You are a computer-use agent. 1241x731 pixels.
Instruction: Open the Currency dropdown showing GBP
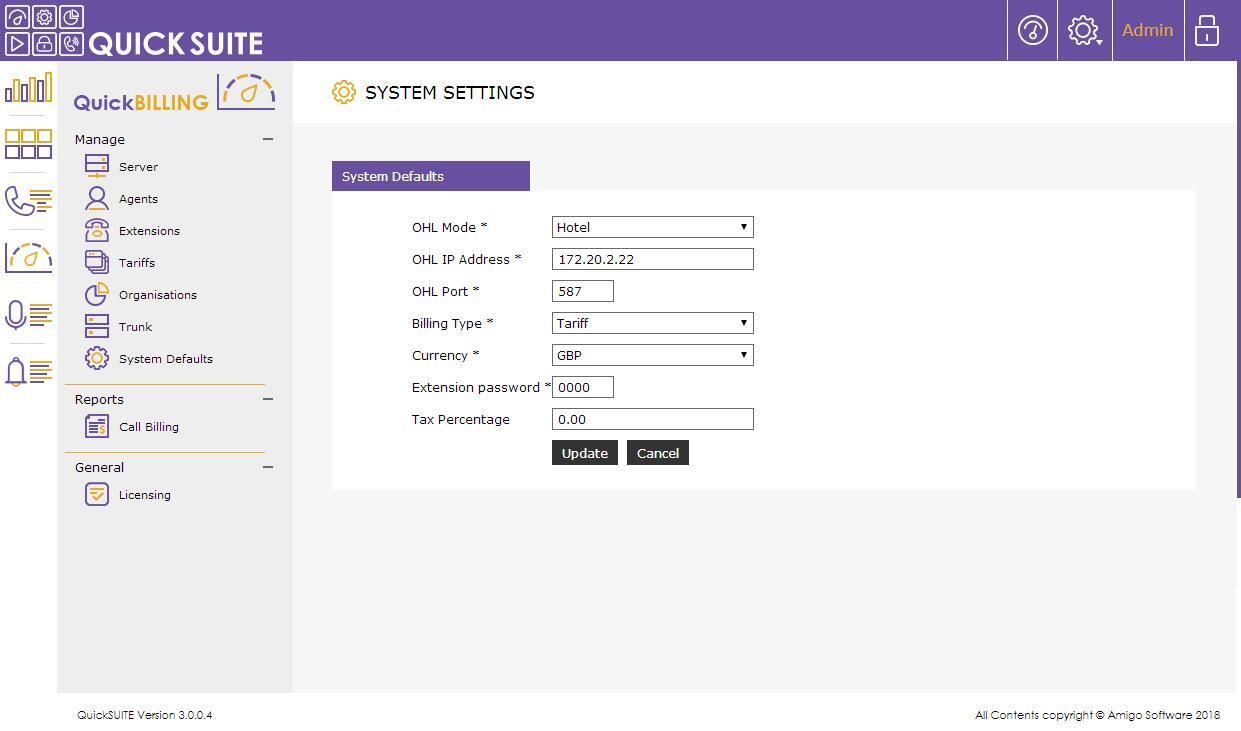pyautogui.click(x=652, y=355)
